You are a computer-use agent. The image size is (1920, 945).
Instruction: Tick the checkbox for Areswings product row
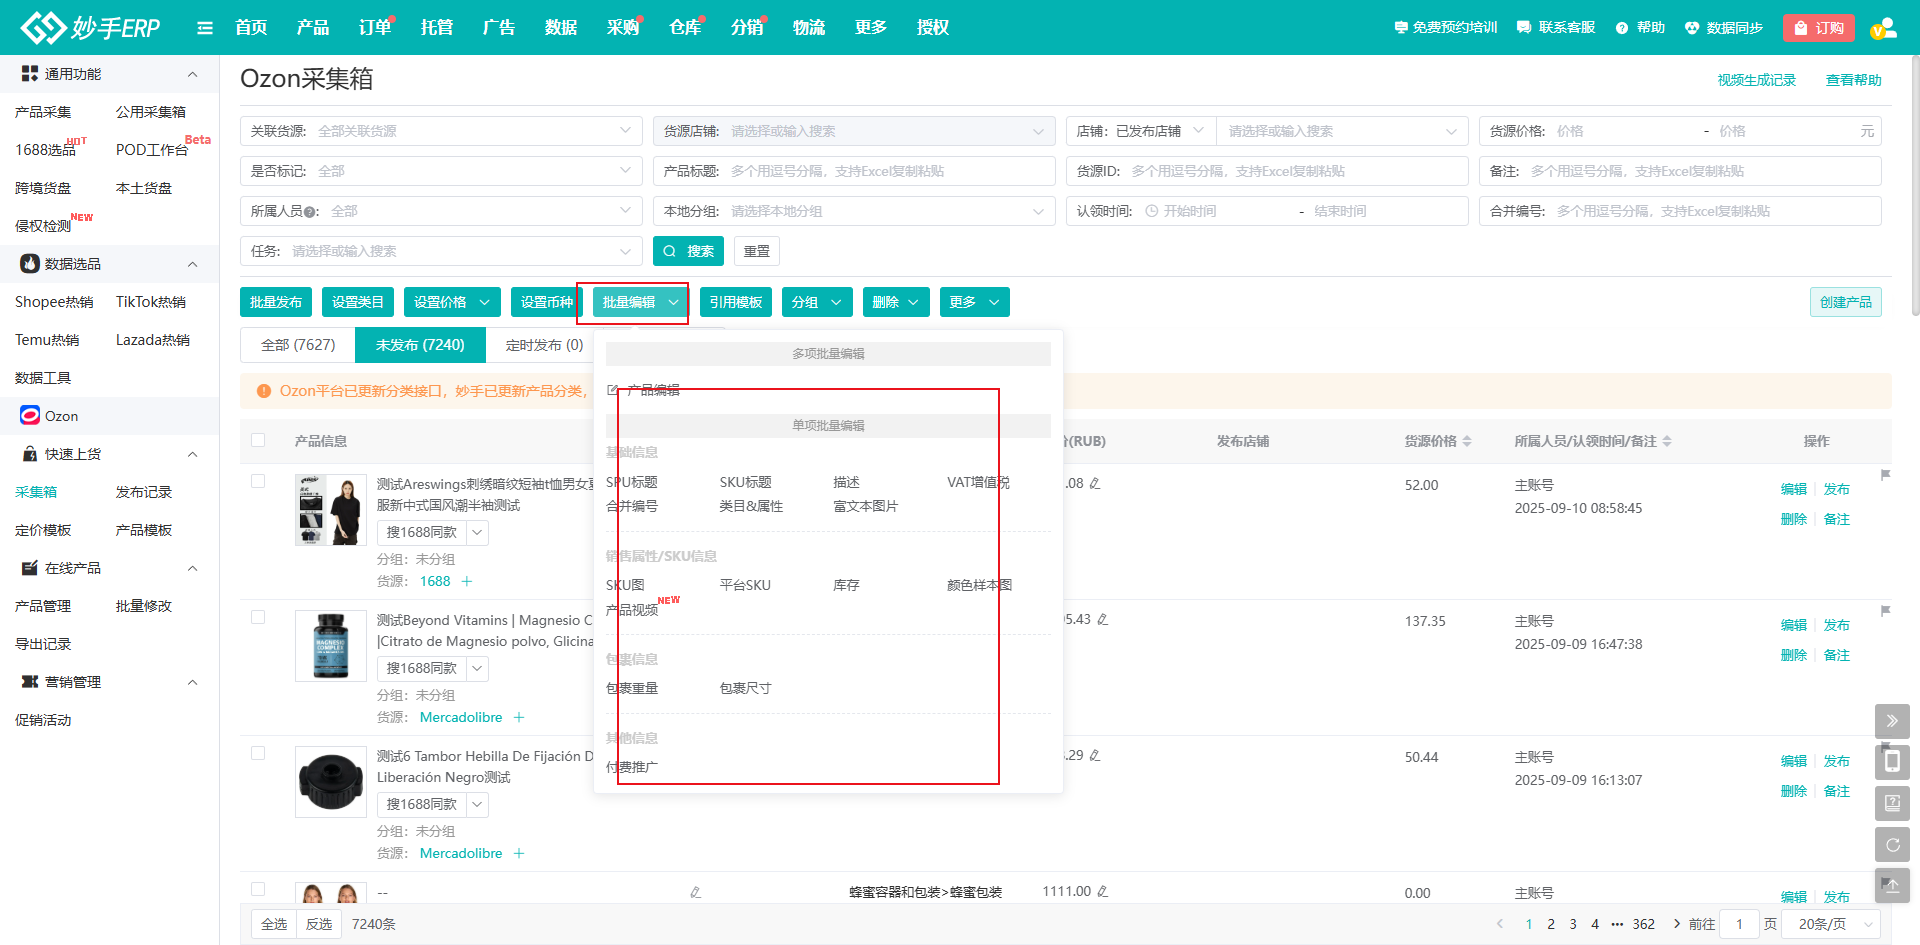tap(258, 481)
